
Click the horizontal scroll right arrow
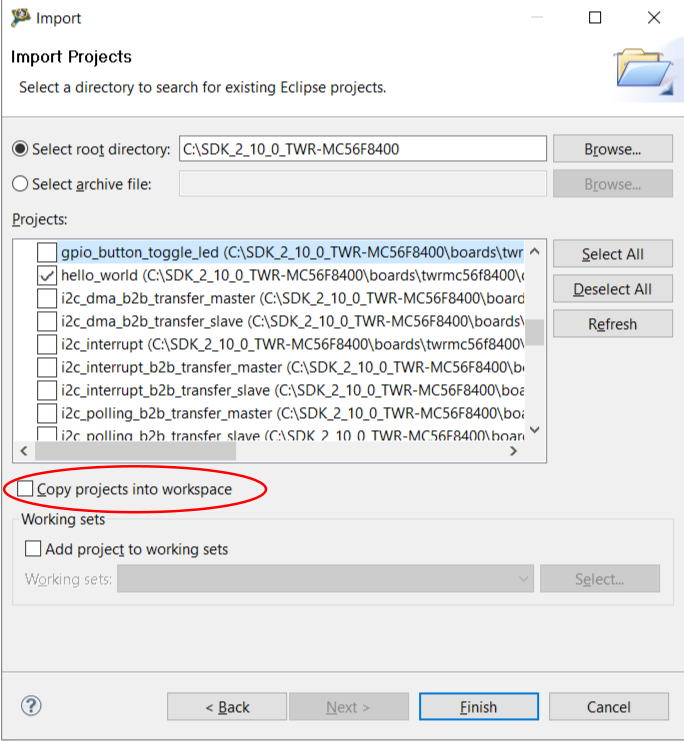click(x=514, y=451)
